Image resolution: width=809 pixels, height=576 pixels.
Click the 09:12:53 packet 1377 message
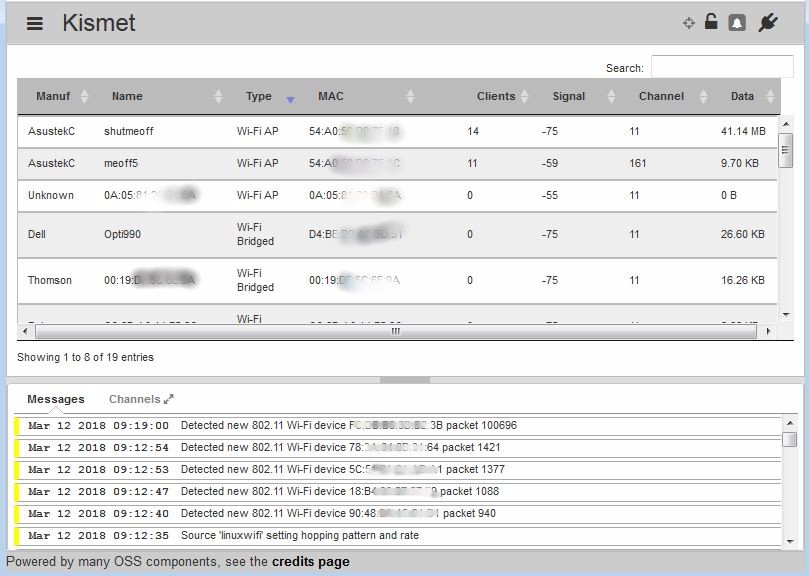click(x=397, y=470)
